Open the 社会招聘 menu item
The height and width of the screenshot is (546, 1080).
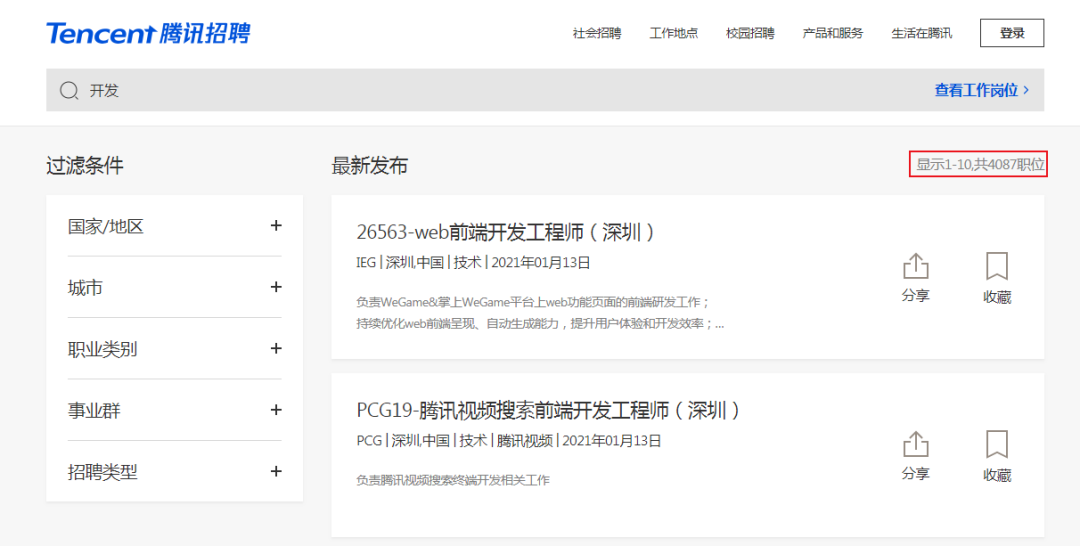coord(597,33)
